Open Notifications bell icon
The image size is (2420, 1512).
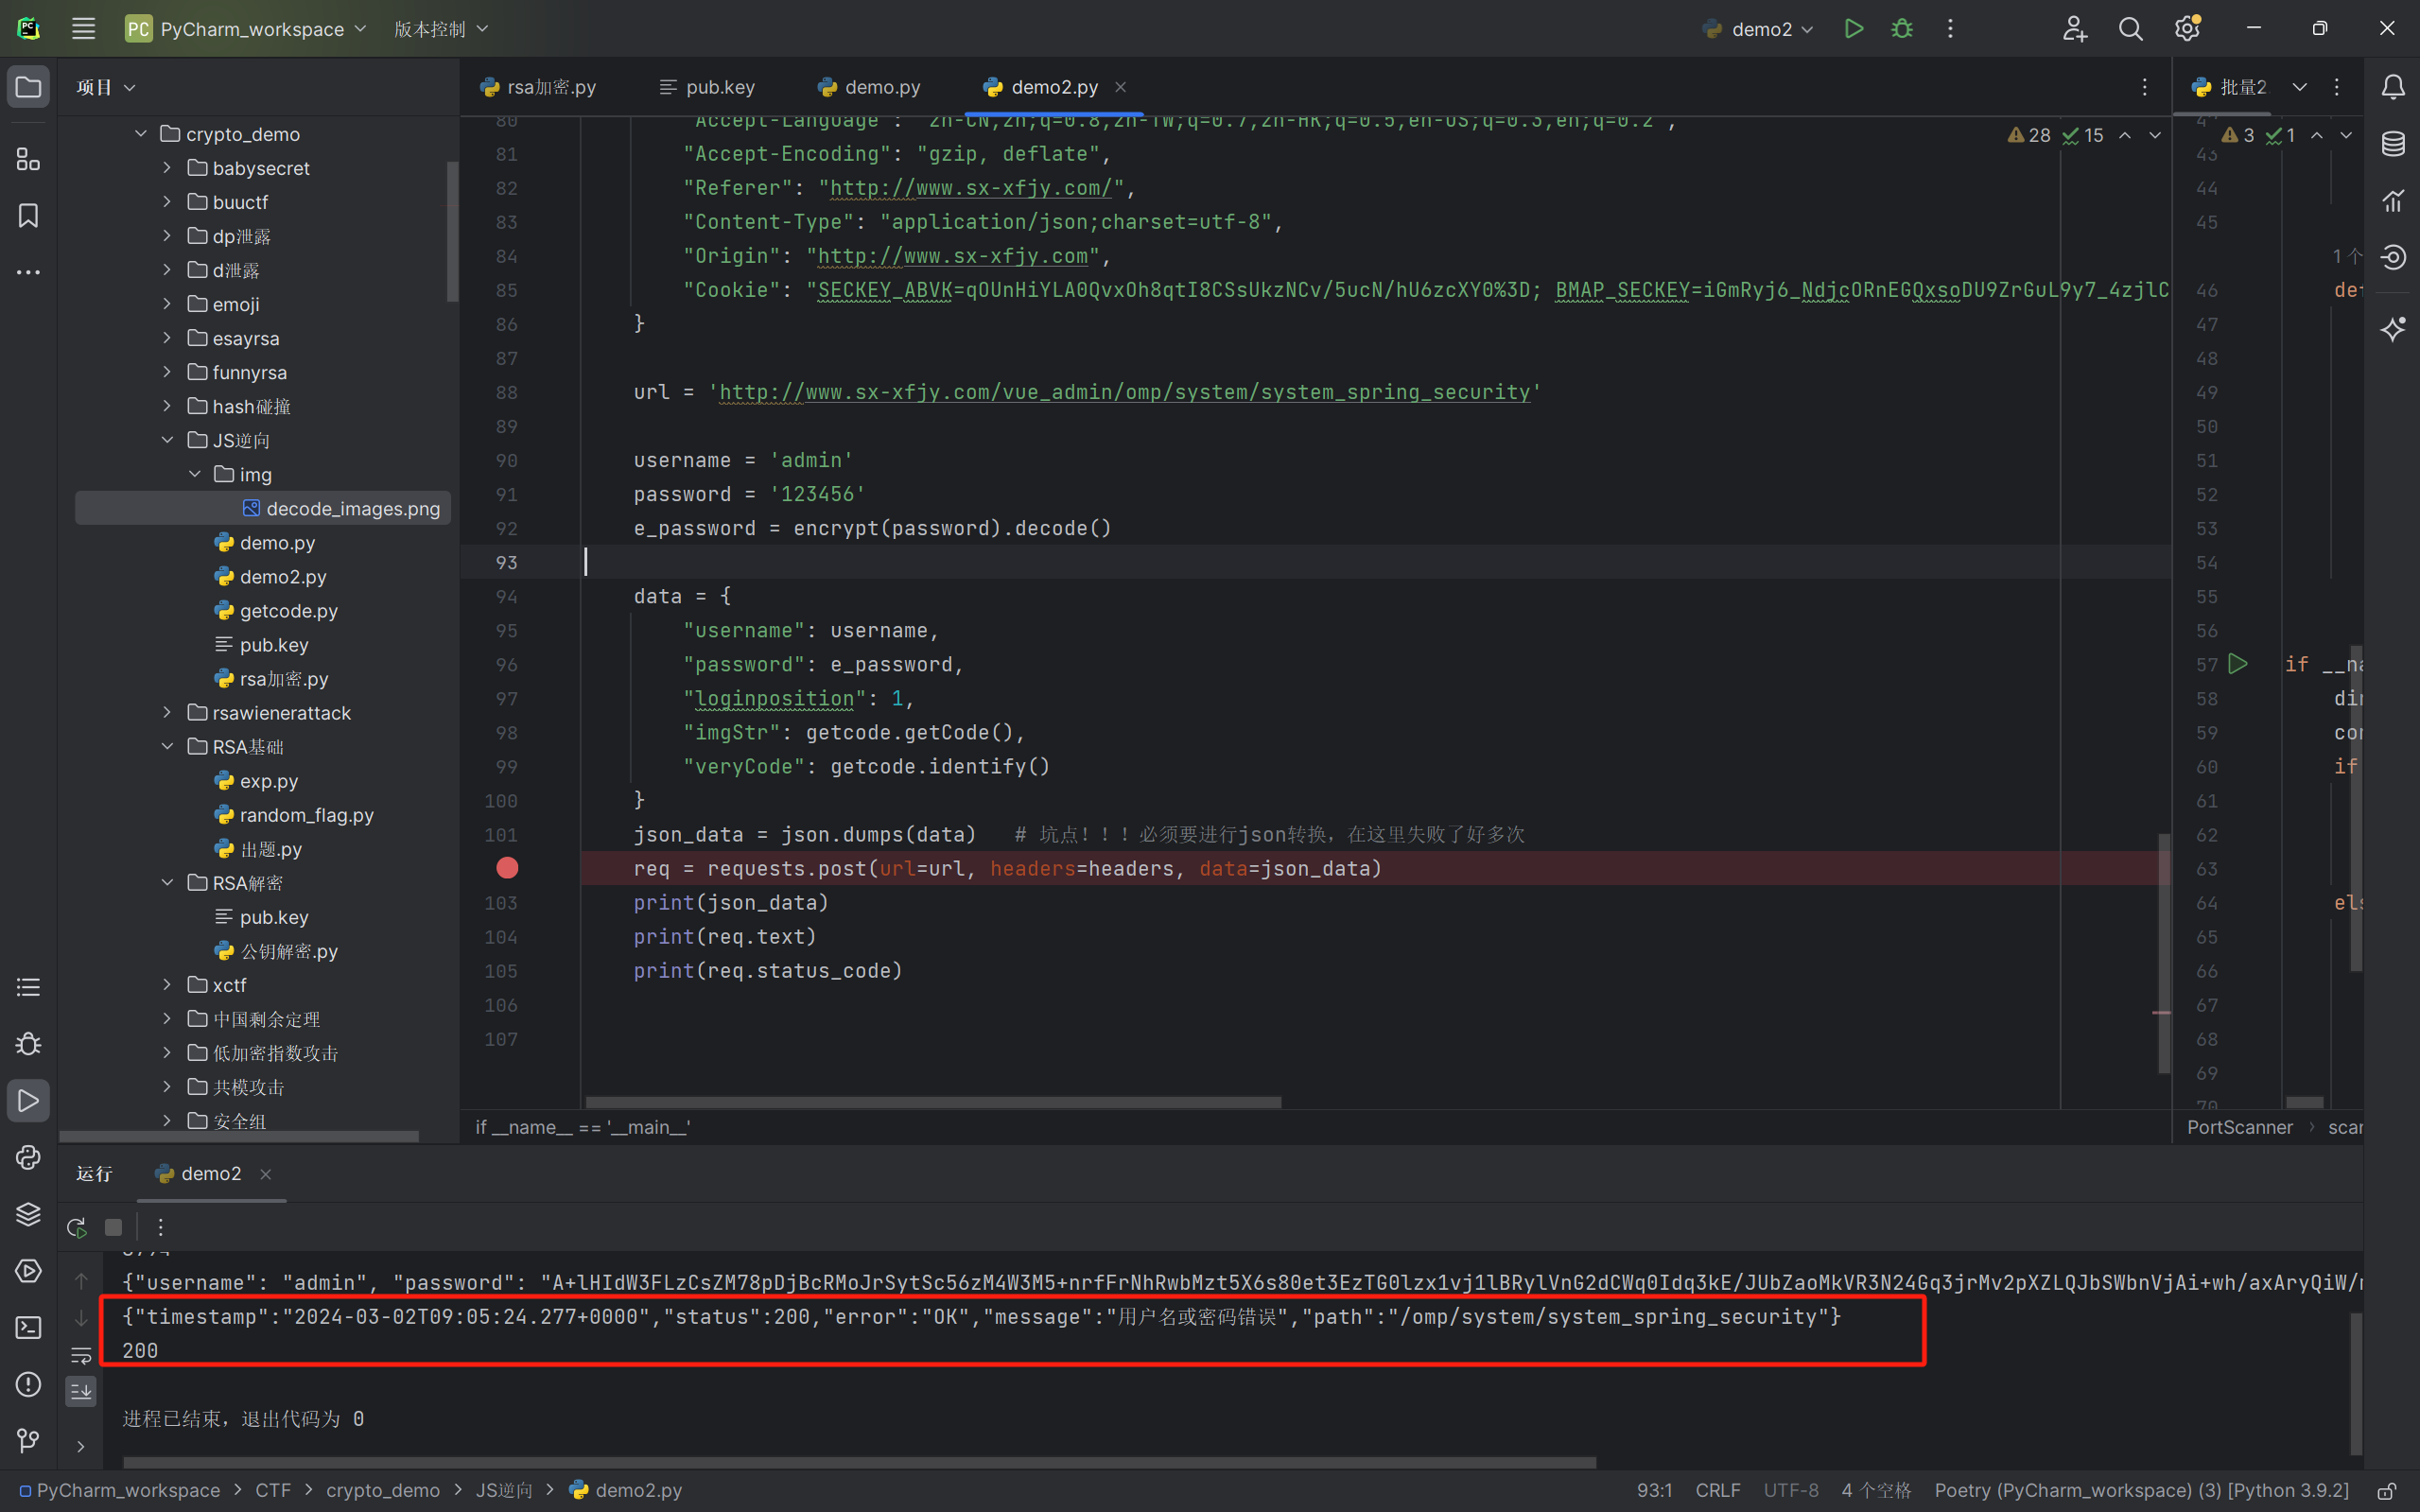point(2393,87)
